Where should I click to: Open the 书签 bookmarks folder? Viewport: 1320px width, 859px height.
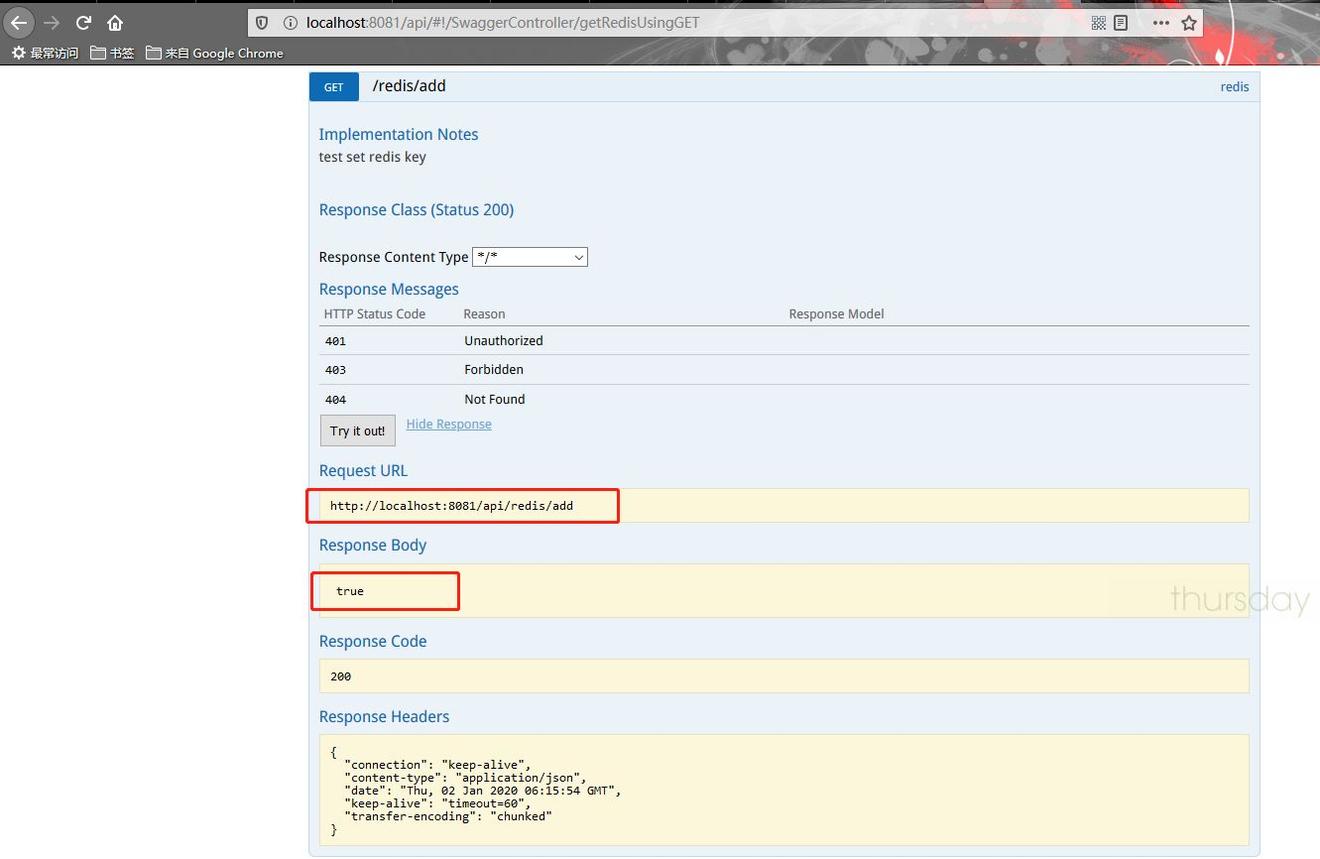(112, 53)
